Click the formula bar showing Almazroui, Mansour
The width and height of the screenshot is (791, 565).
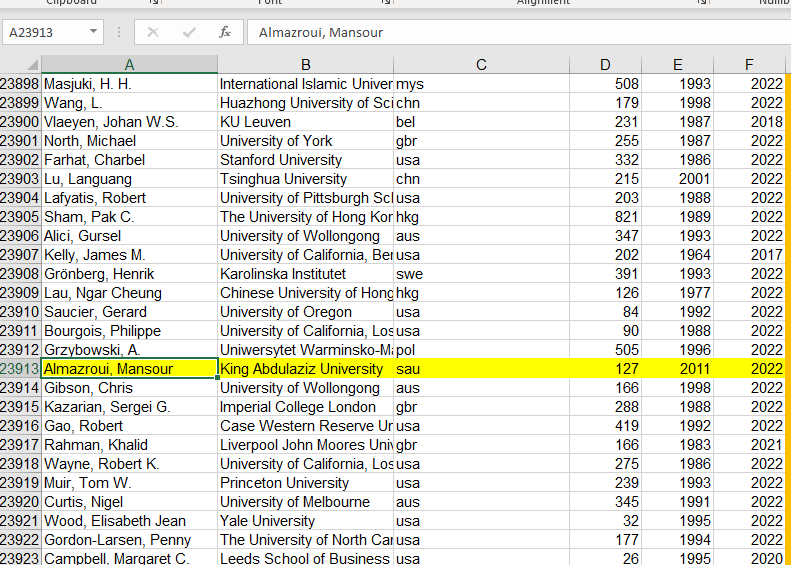519,32
